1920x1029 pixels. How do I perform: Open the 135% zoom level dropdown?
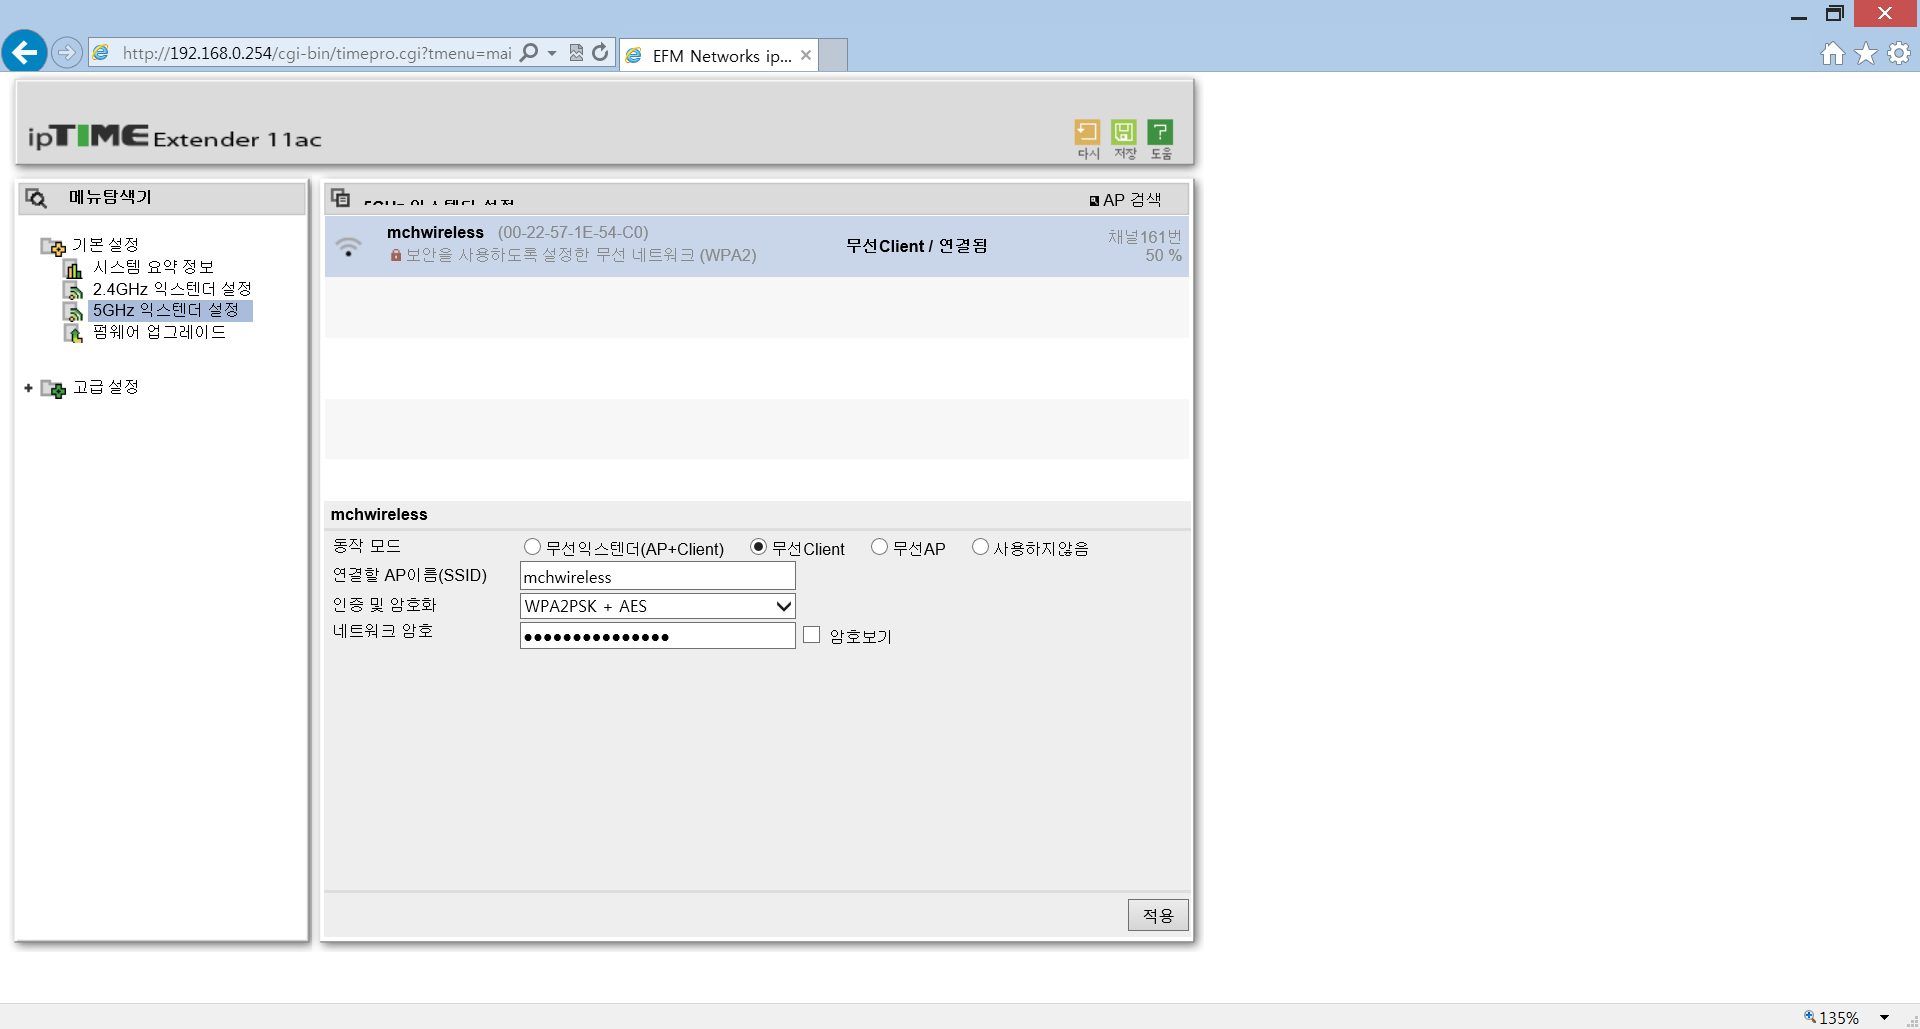click(x=1884, y=1017)
